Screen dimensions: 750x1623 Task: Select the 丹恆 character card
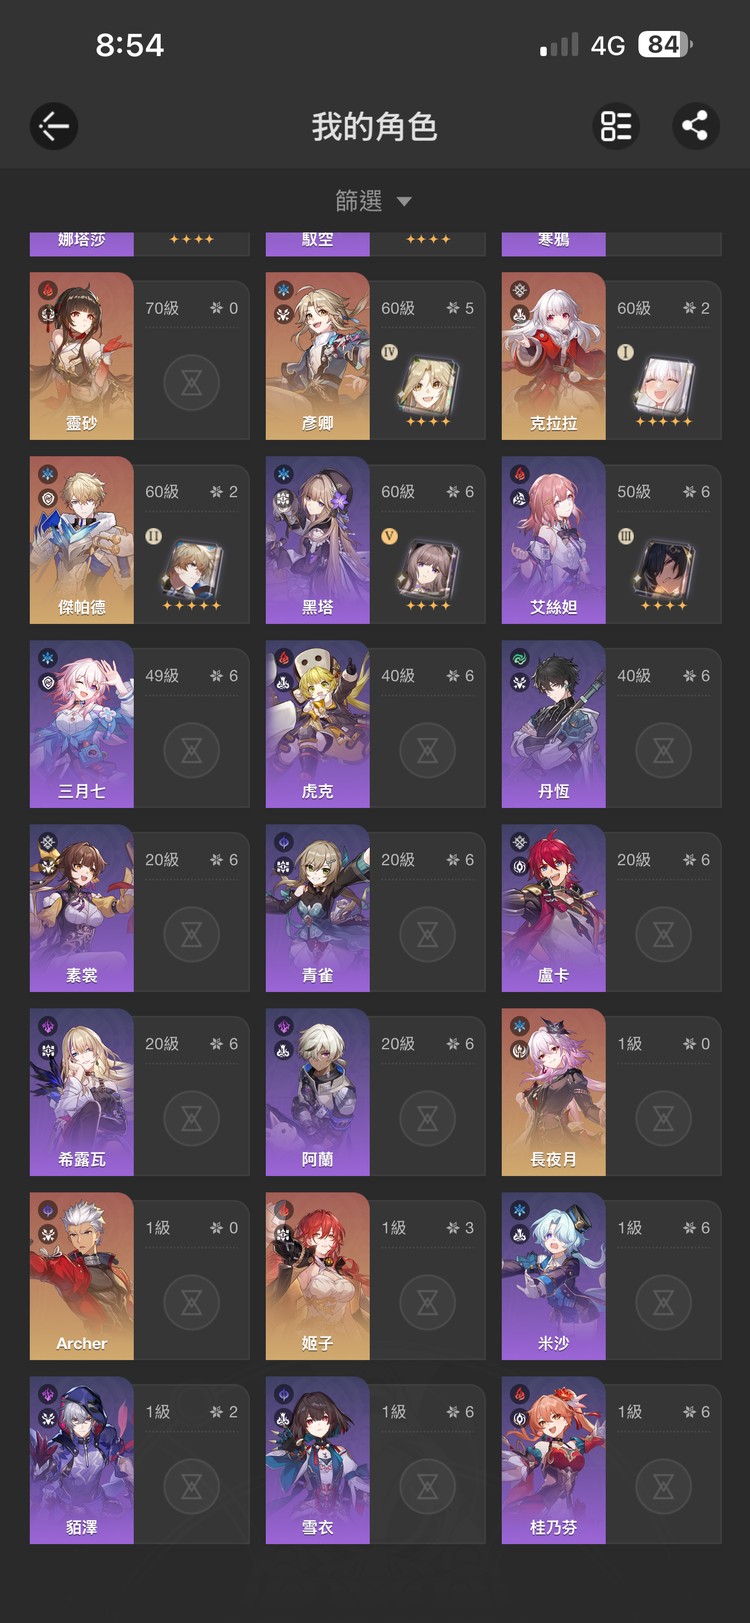(612, 724)
